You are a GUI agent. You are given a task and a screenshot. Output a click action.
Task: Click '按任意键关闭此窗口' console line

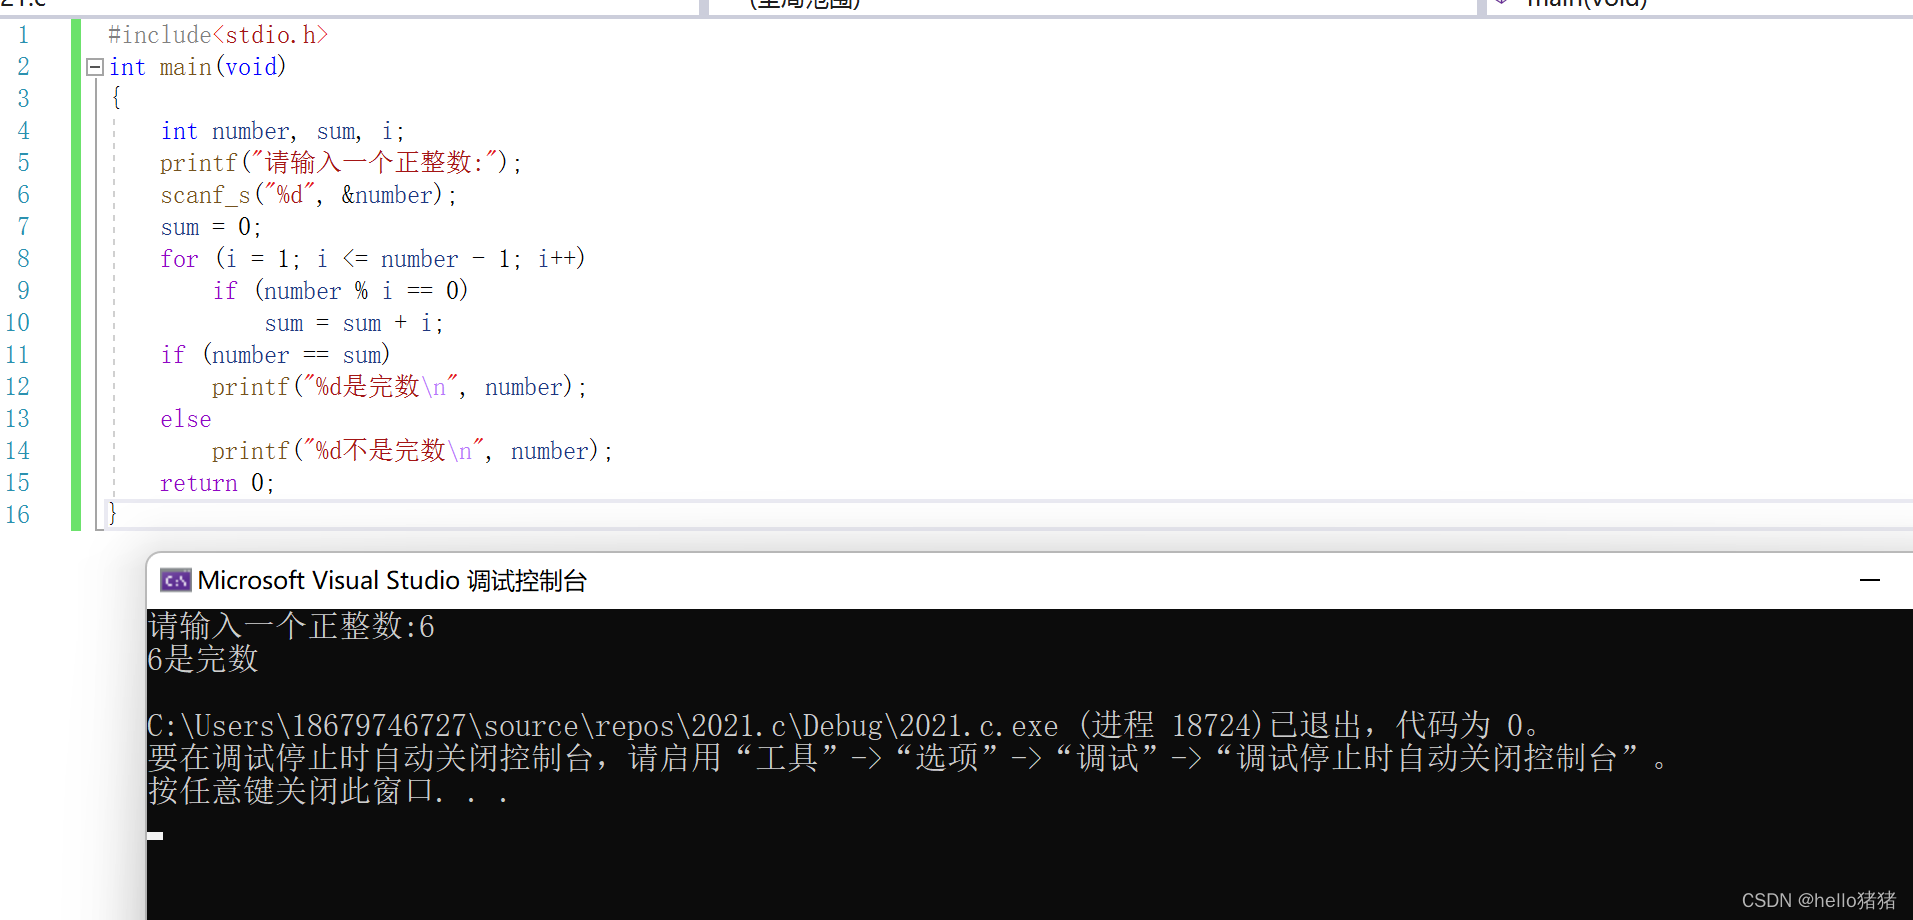pos(328,791)
